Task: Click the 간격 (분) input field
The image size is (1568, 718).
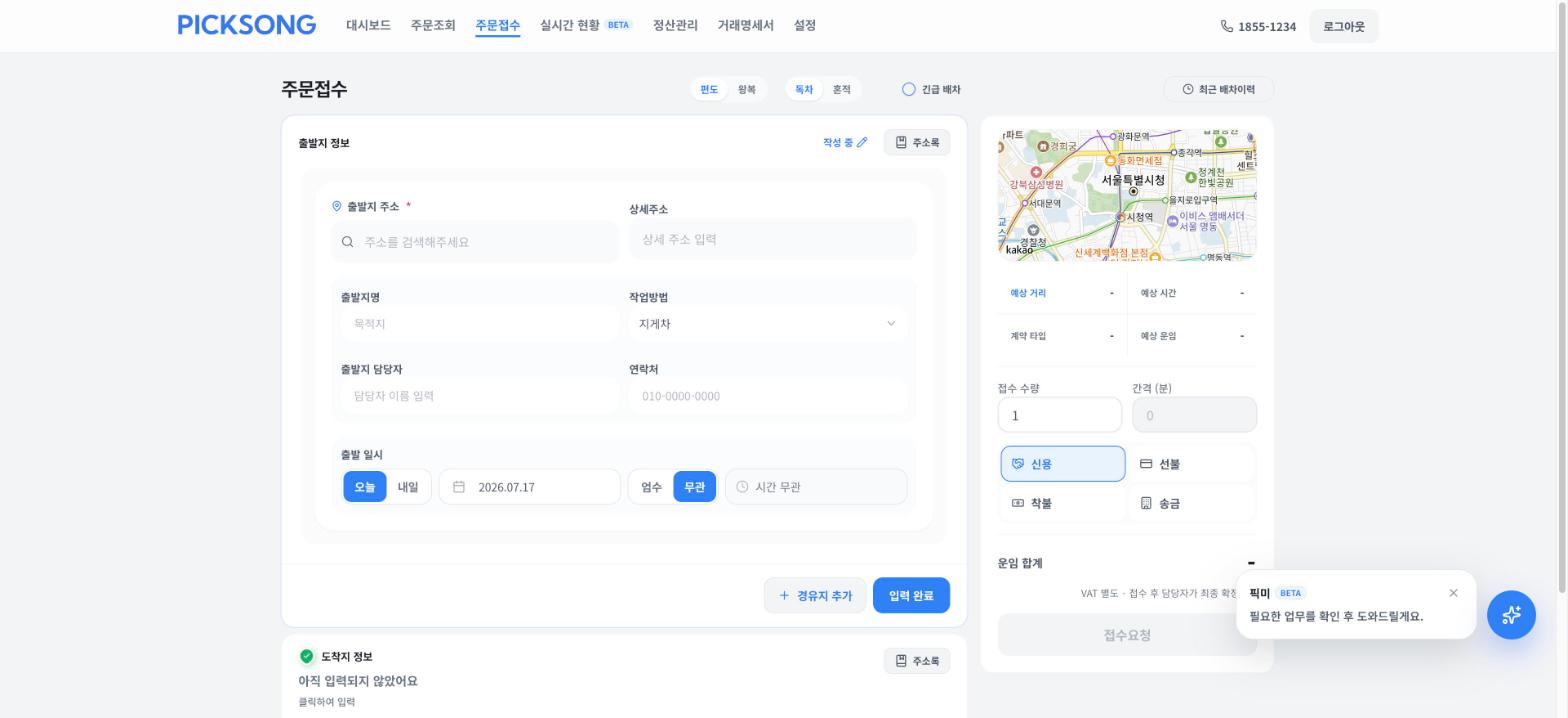Action: coord(1194,415)
